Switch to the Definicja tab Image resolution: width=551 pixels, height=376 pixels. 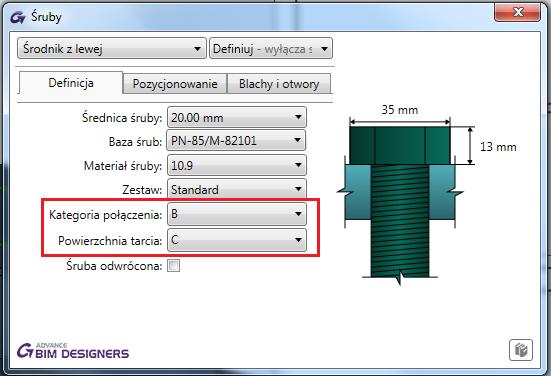[71, 83]
